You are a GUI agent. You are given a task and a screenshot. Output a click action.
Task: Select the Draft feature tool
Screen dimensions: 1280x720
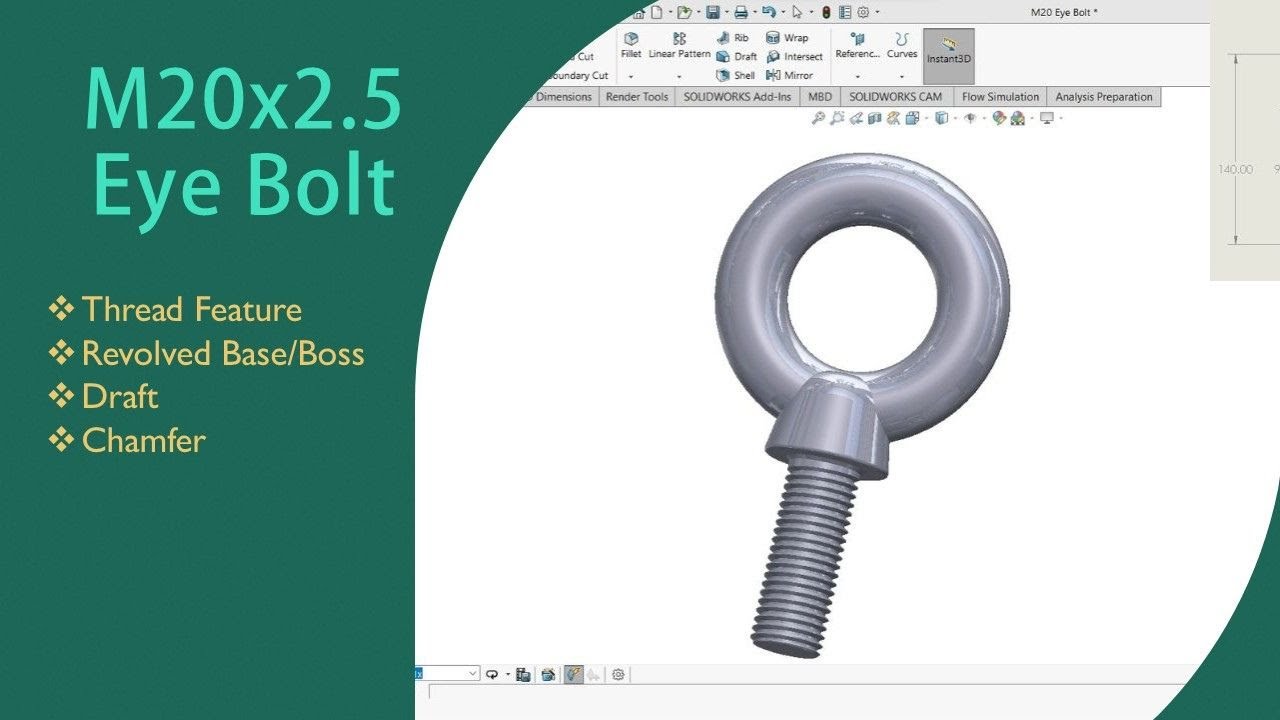tap(737, 57)
